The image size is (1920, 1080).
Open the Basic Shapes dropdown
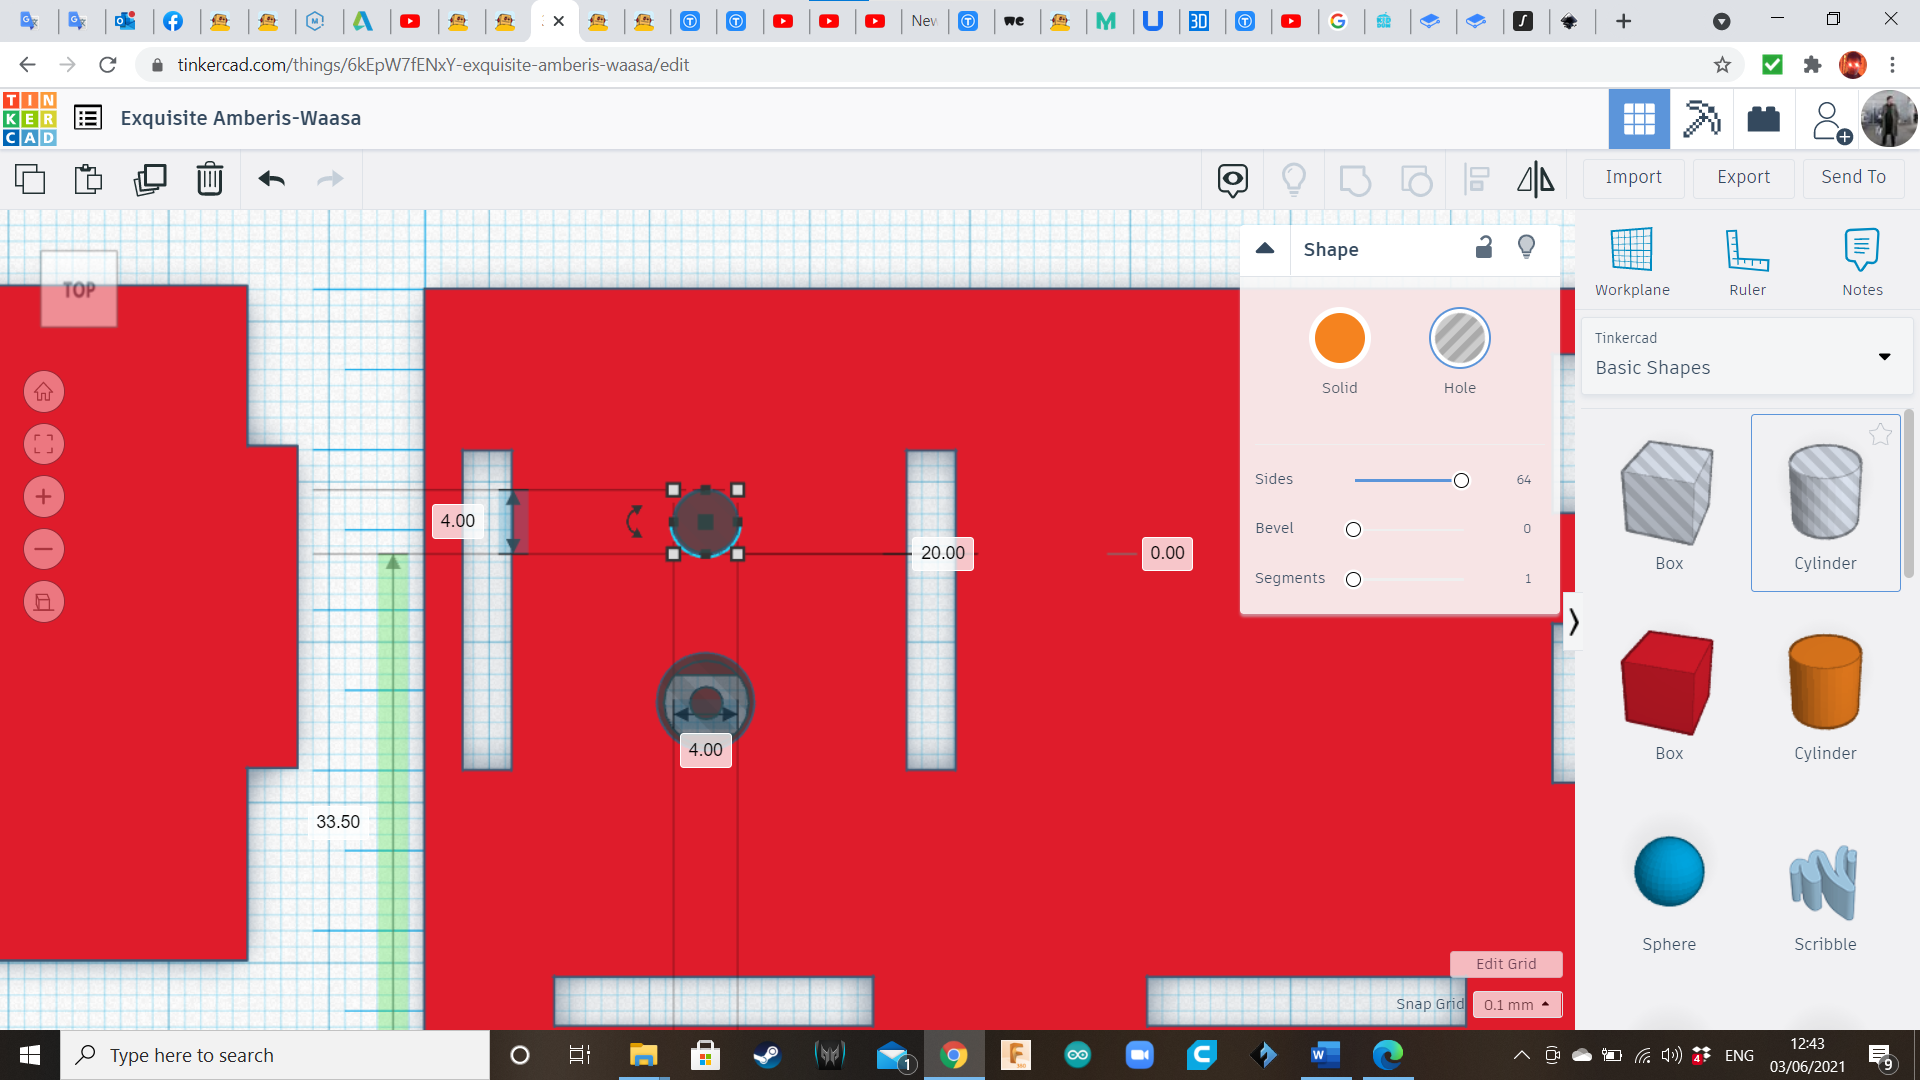click(x=1884, y=356)
